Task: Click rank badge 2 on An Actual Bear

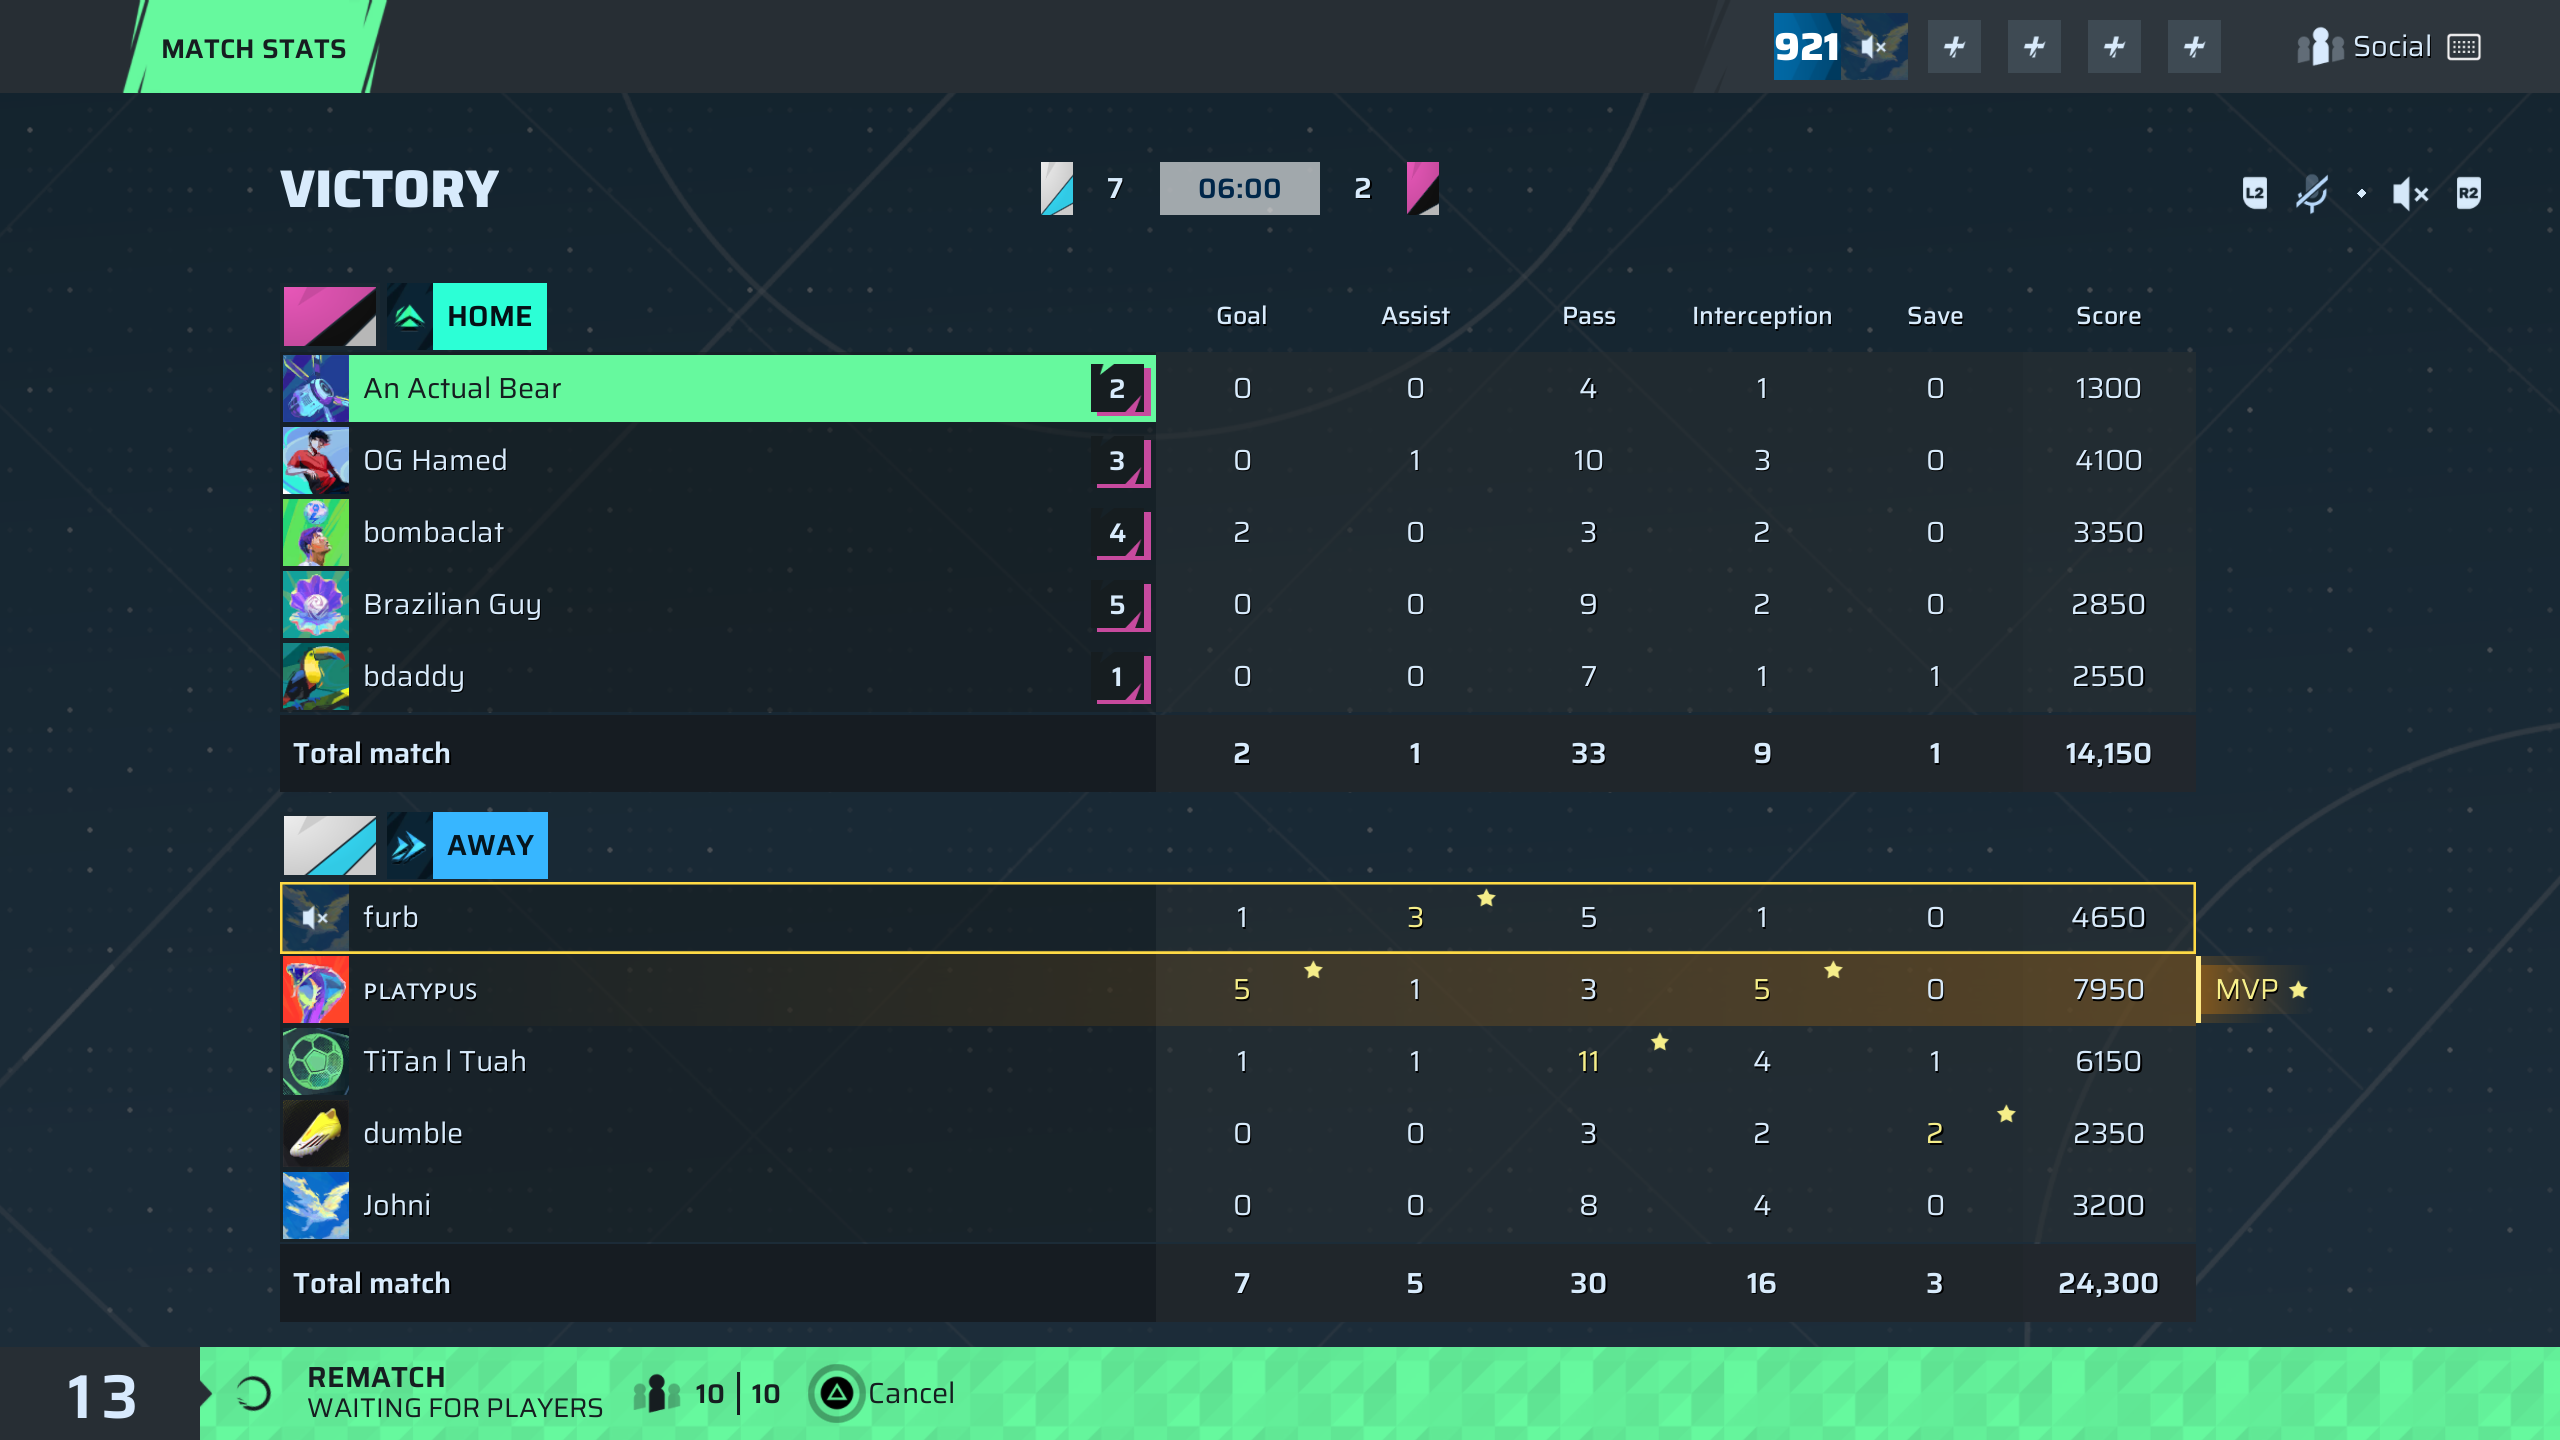Action: [1120, 389]
